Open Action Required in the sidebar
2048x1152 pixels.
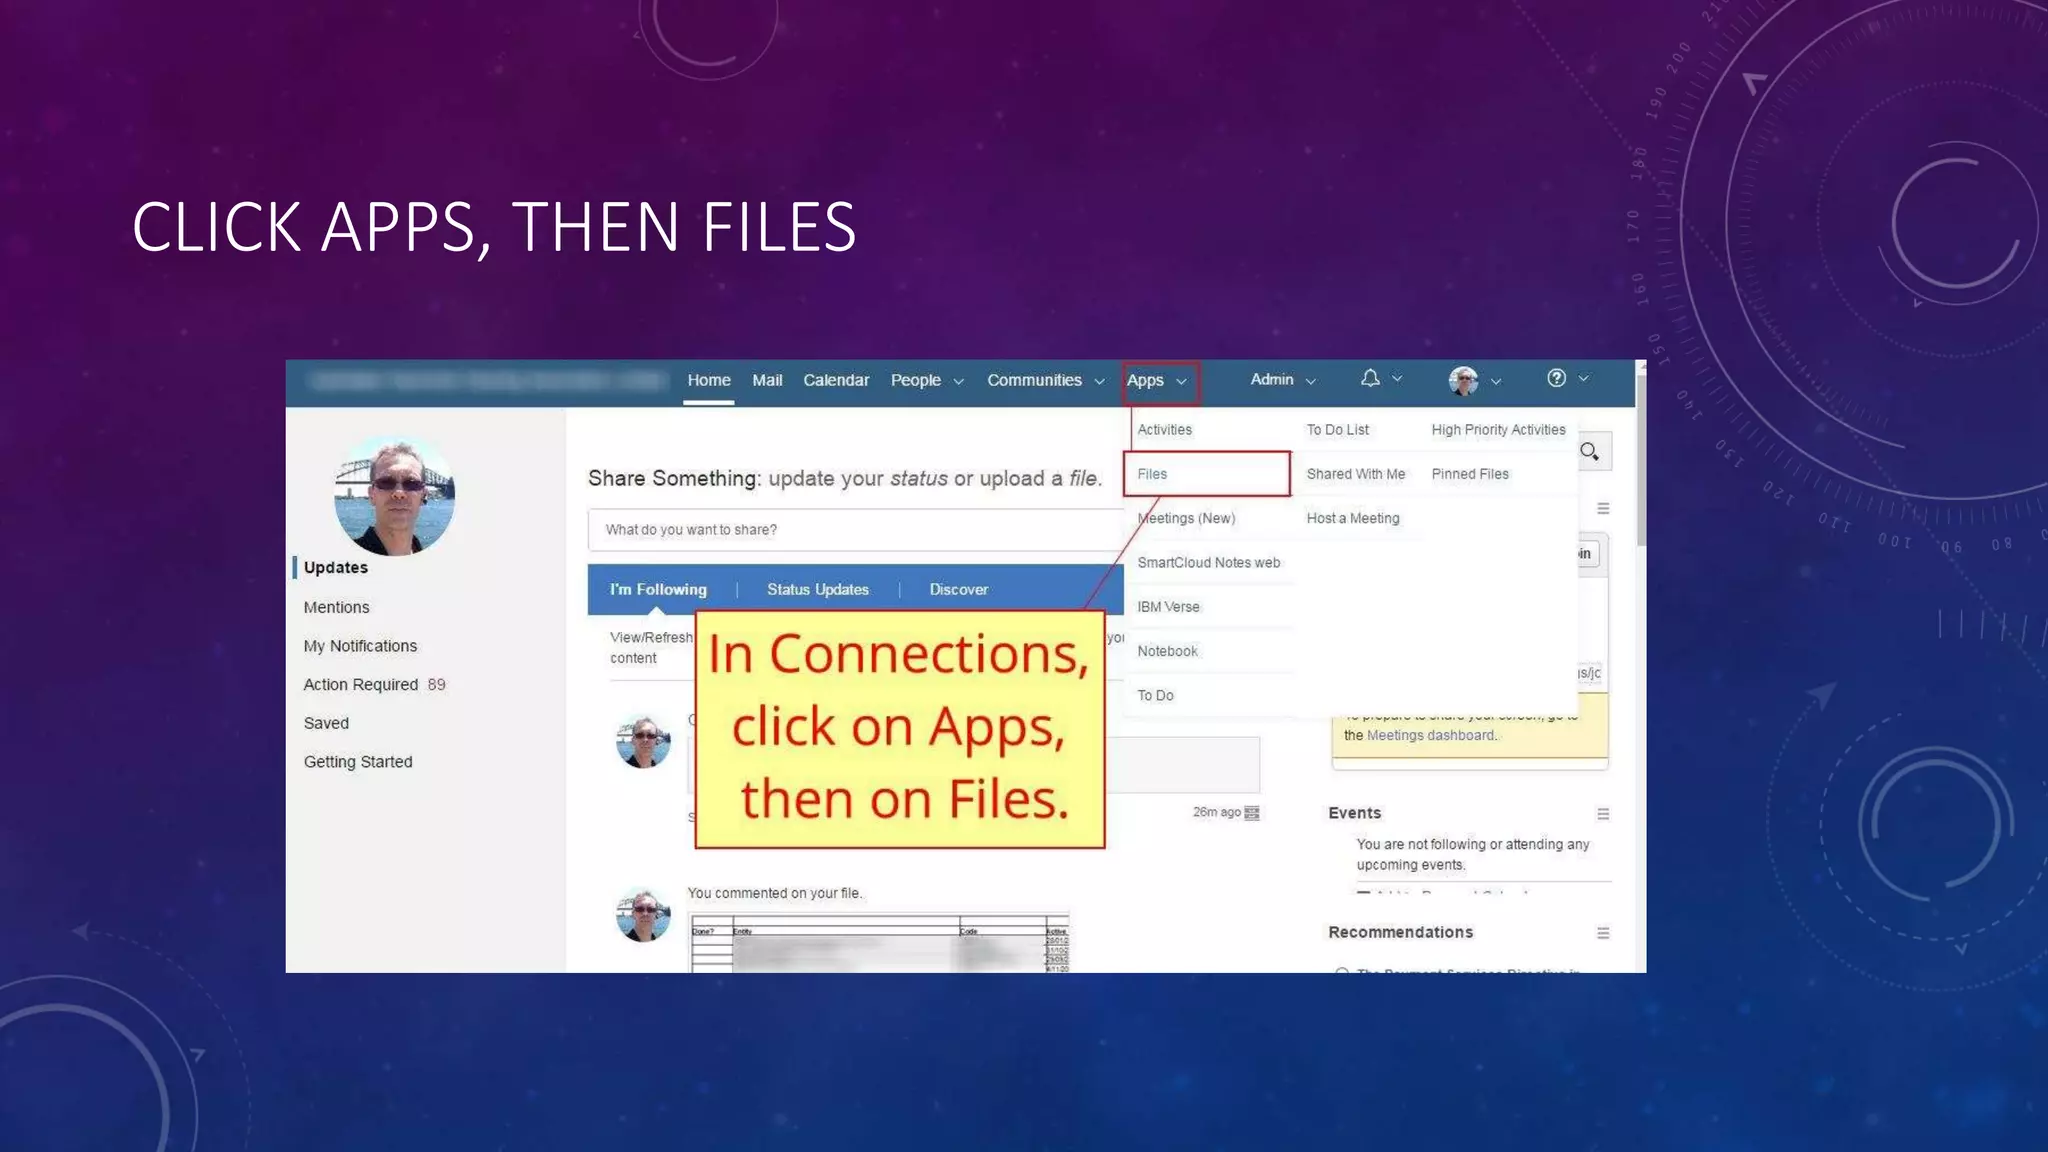click(361, 685)
